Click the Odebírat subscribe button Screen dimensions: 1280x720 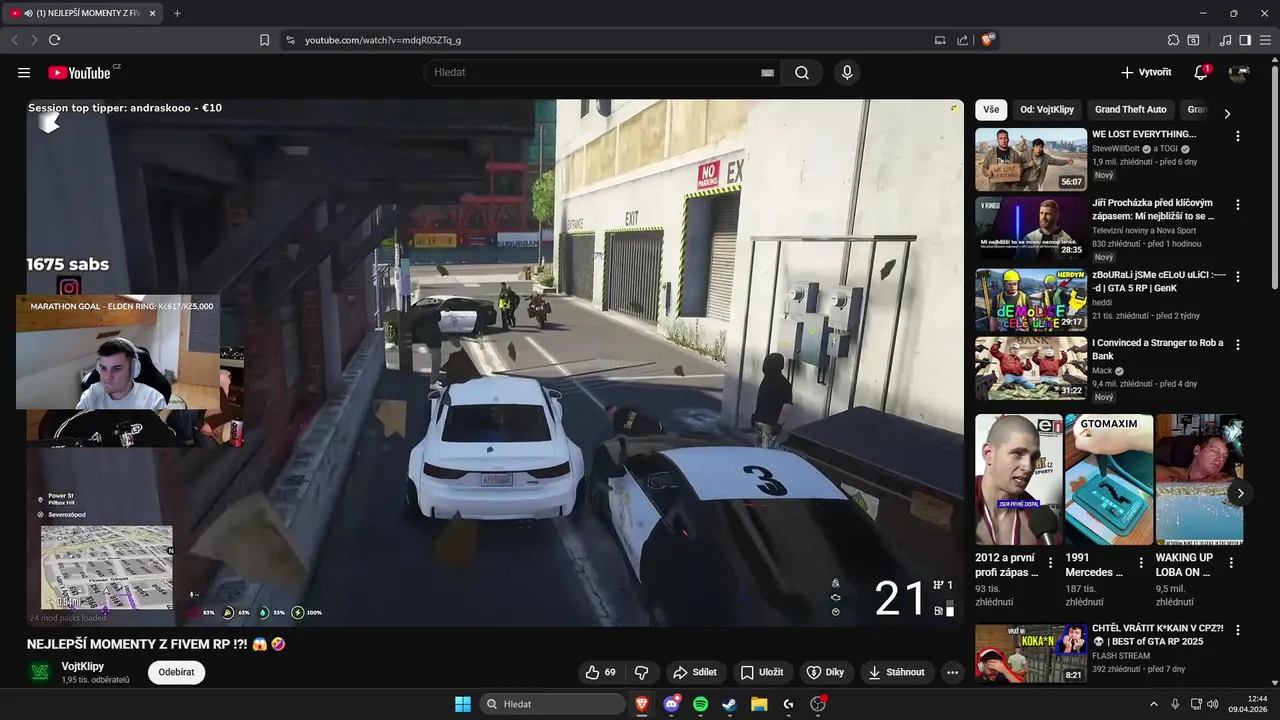[x=176, y=672]
